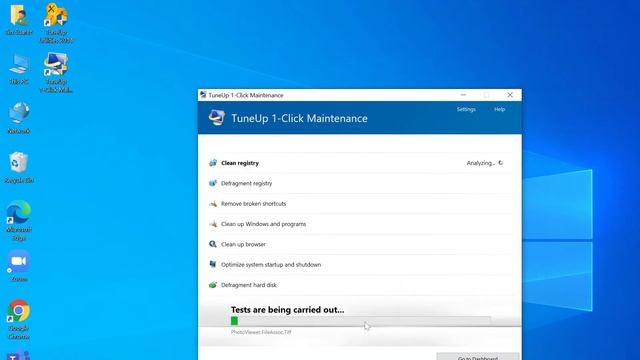Select the Remove broken shortcuts text
640x360 pixels.
pyautogui.click(x=253, y=204)
